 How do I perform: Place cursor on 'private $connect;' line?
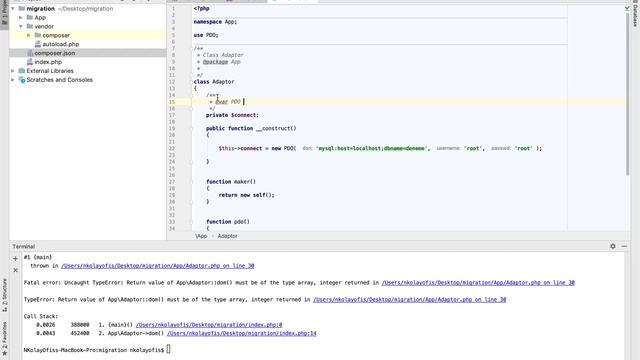click(x=232, y=116)
